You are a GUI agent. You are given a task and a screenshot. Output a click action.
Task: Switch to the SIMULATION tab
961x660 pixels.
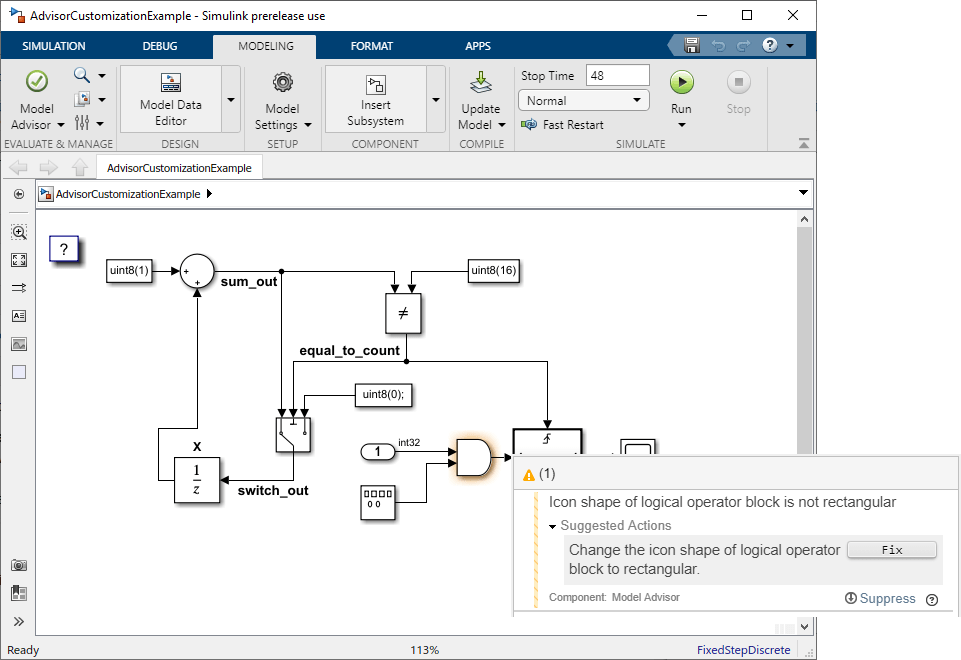point(54,46)
